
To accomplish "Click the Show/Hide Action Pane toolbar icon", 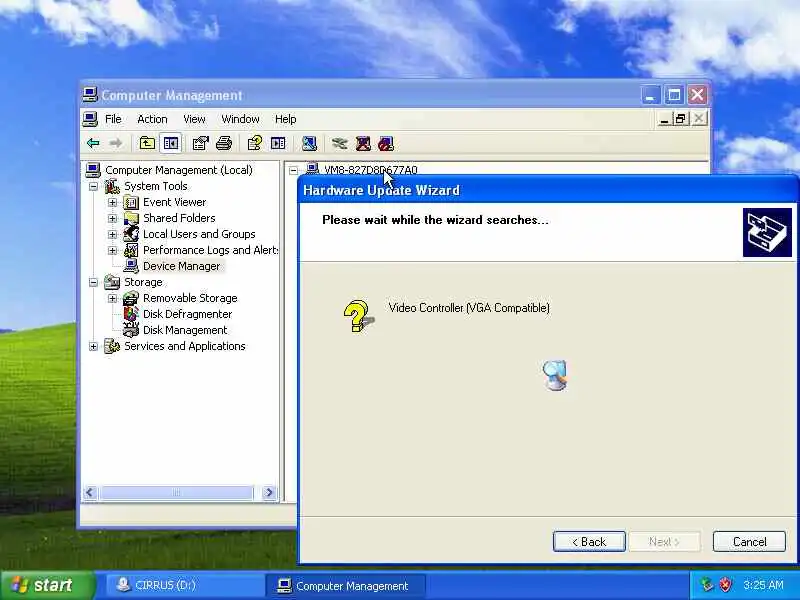I will (278, 143).
